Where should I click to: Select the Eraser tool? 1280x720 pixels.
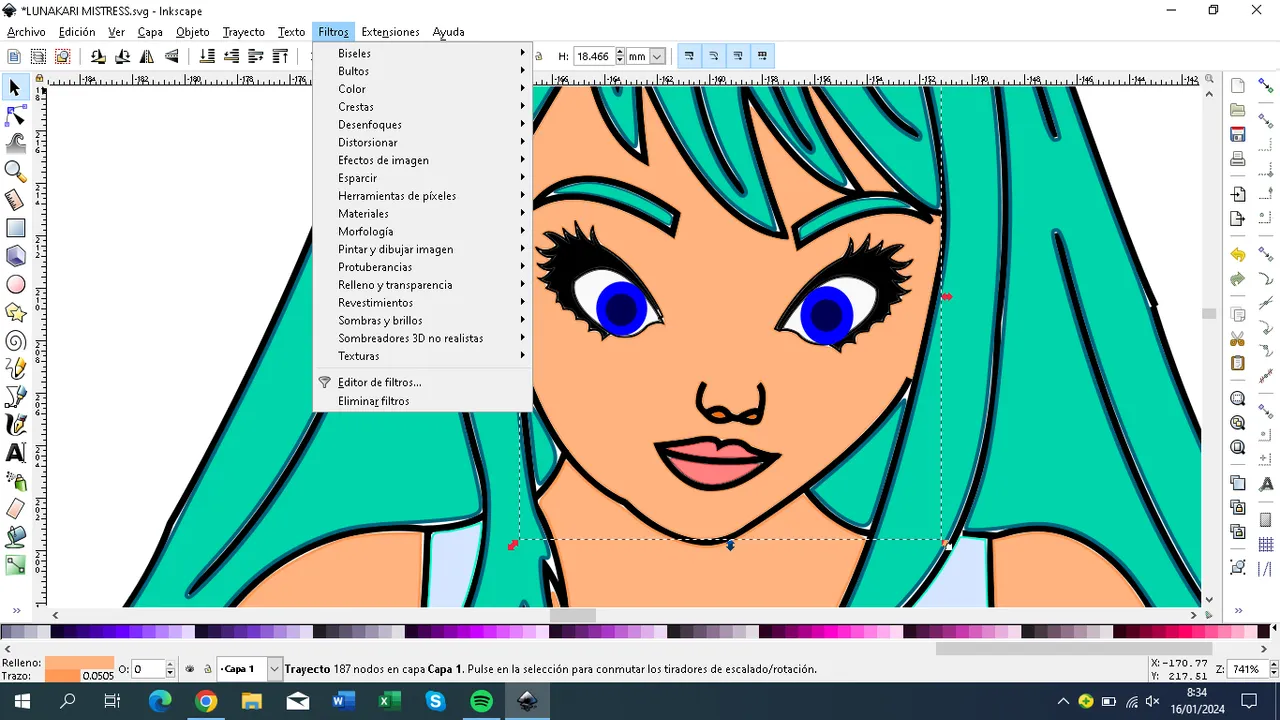click(15, 509)
